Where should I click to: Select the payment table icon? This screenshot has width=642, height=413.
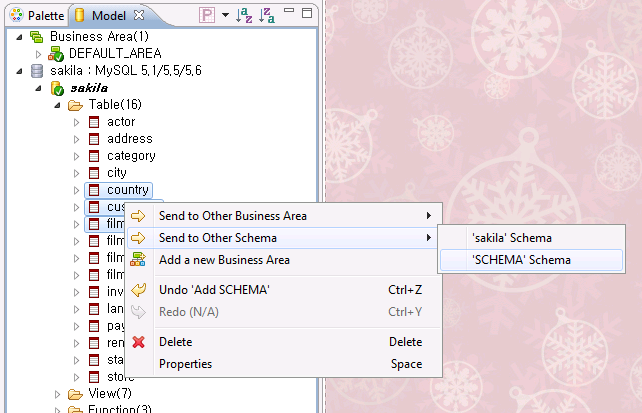pos(94,326)
